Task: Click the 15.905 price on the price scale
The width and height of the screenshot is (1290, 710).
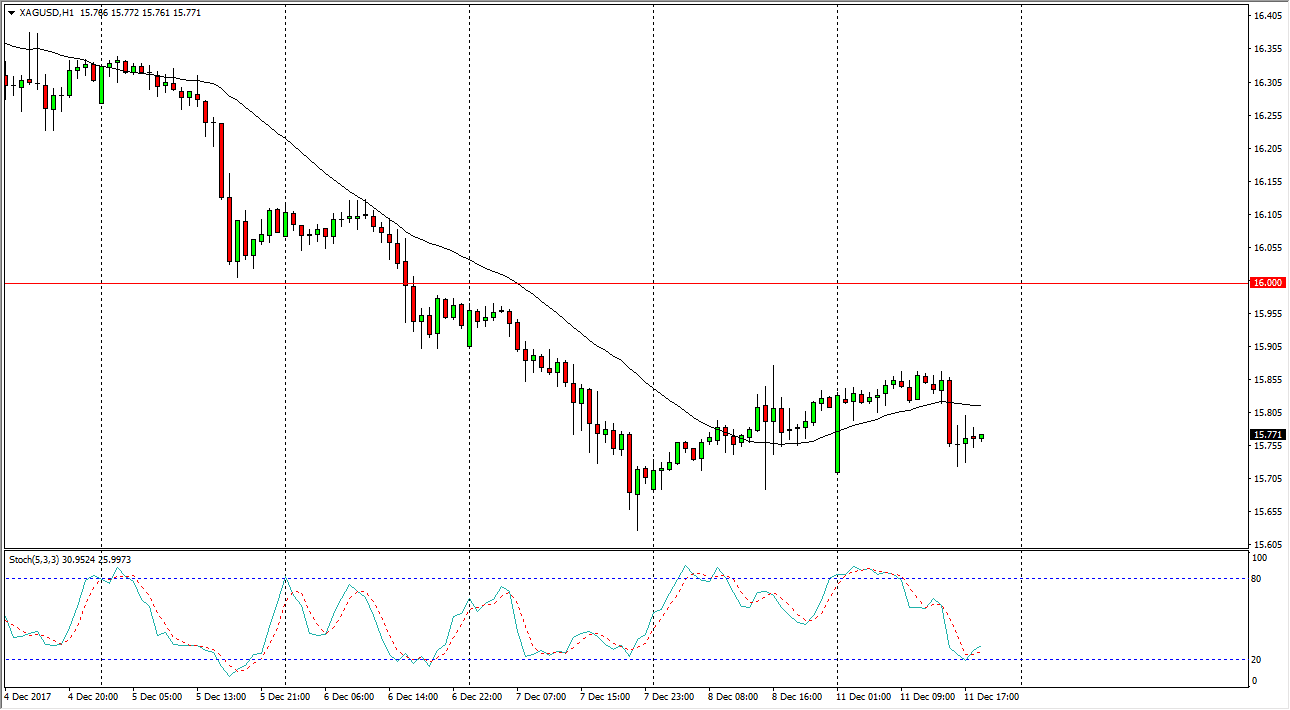Action: (1267, 347)
